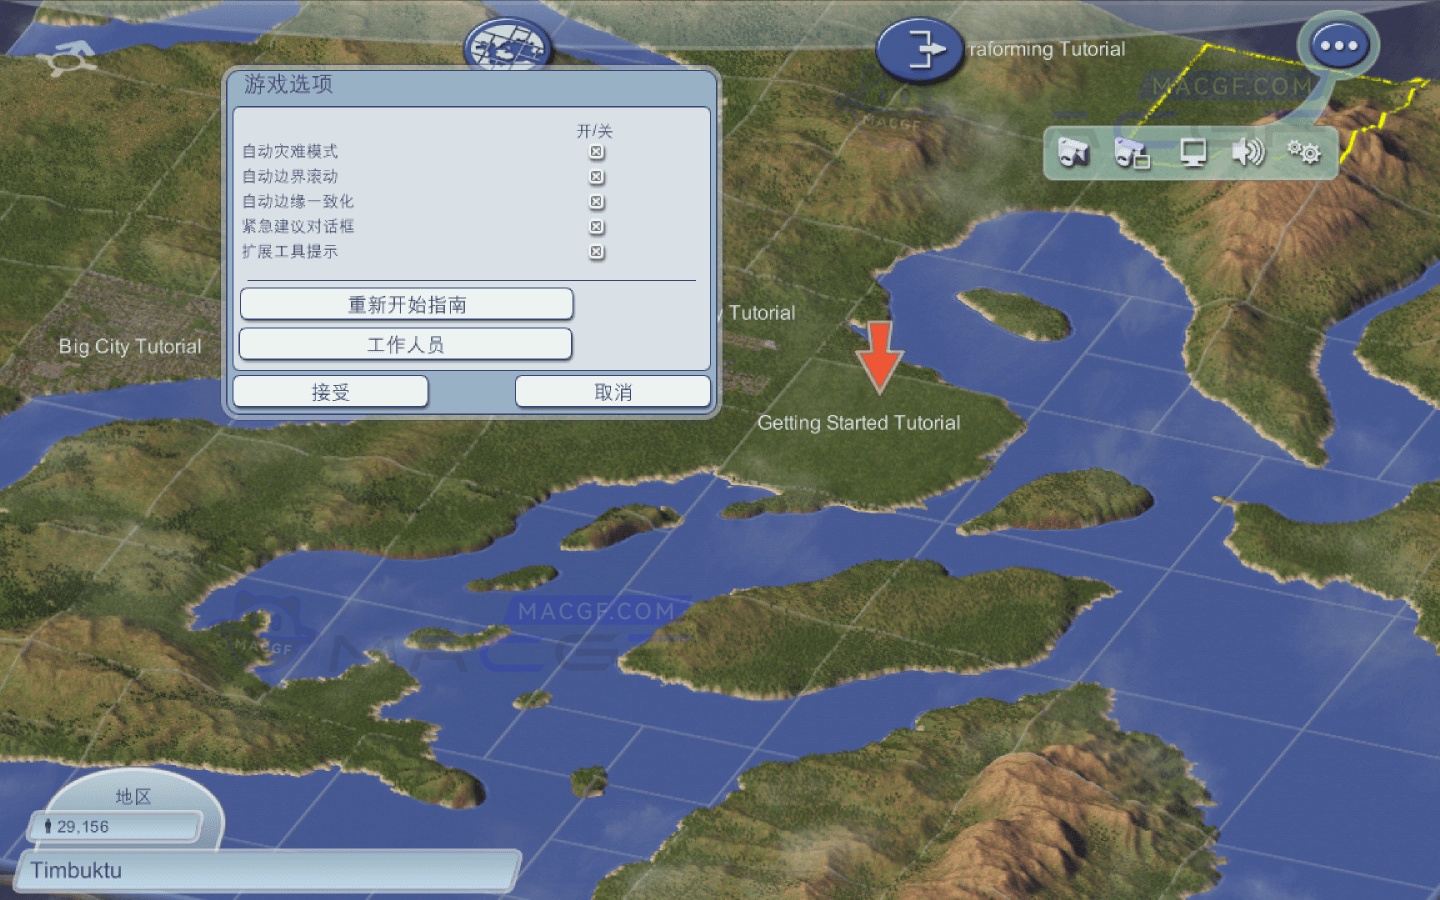Open graphics options via the monitor icon
Viewport: 1440px width, 900px height.
(x=1192, y=153)
